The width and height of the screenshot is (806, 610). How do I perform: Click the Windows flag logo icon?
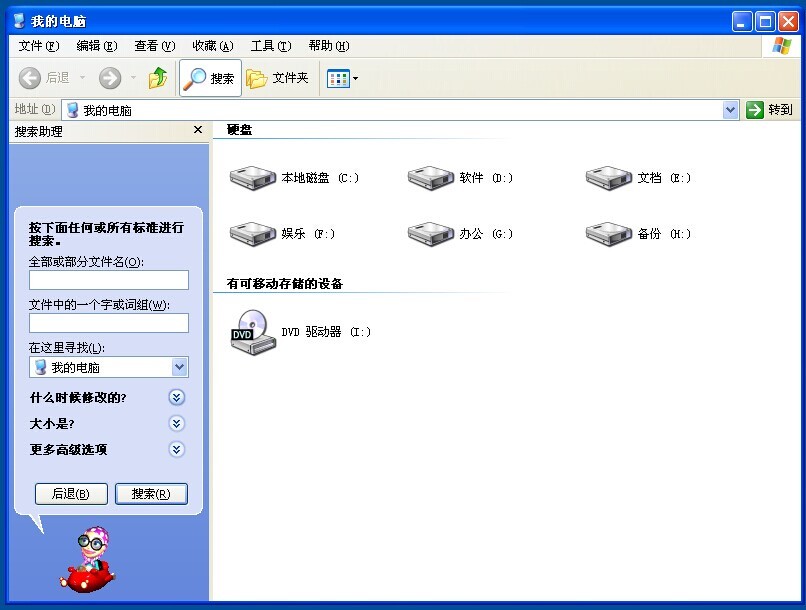point(782,46)
